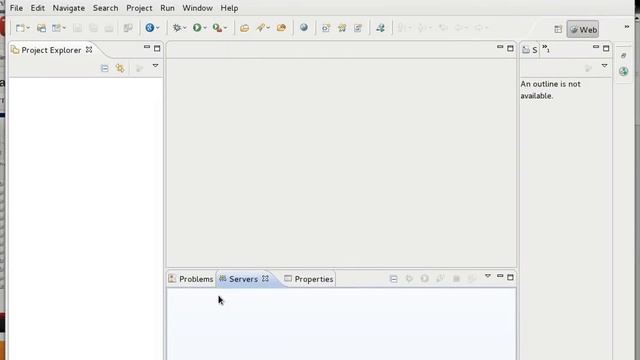
Task: Click the New wizard toolbar icon
Action: click(20, 28)
